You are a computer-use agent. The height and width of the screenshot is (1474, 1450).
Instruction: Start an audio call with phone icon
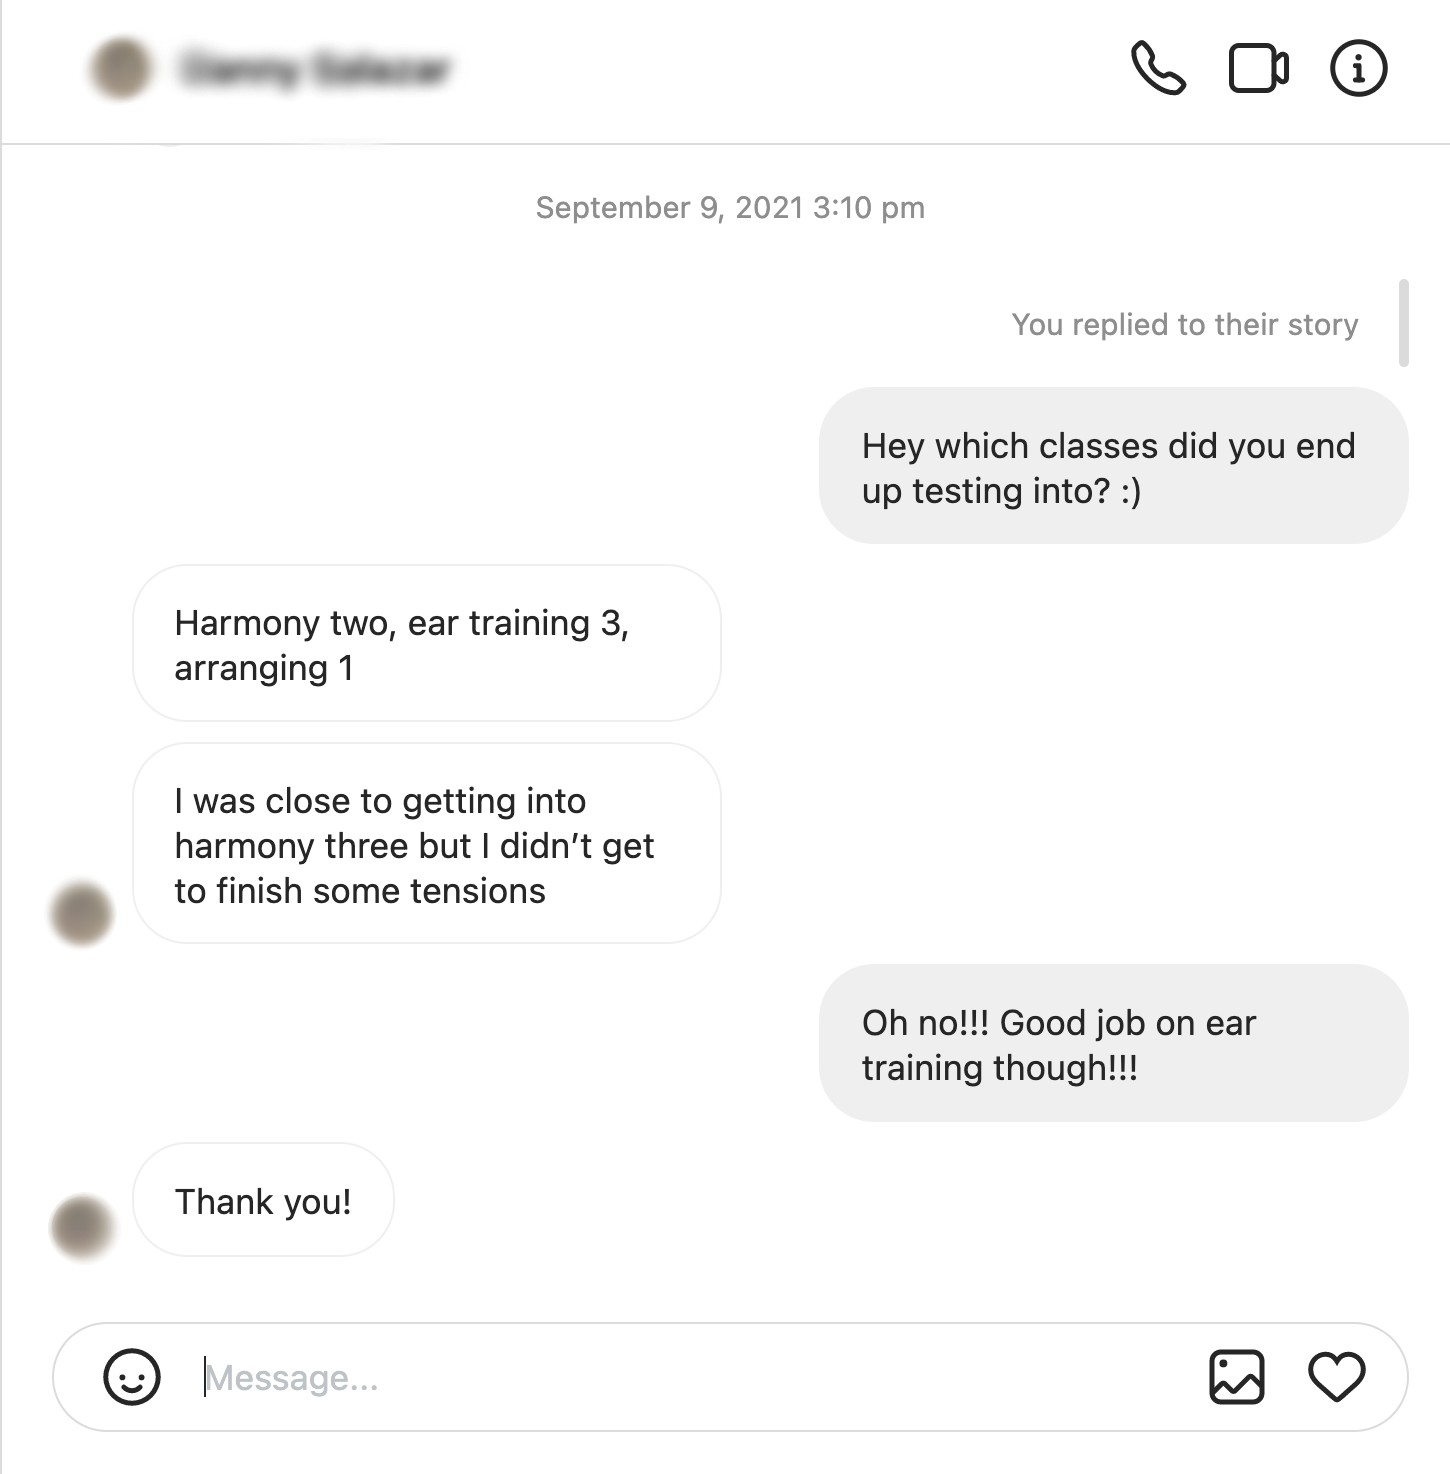pos(1158,68)
